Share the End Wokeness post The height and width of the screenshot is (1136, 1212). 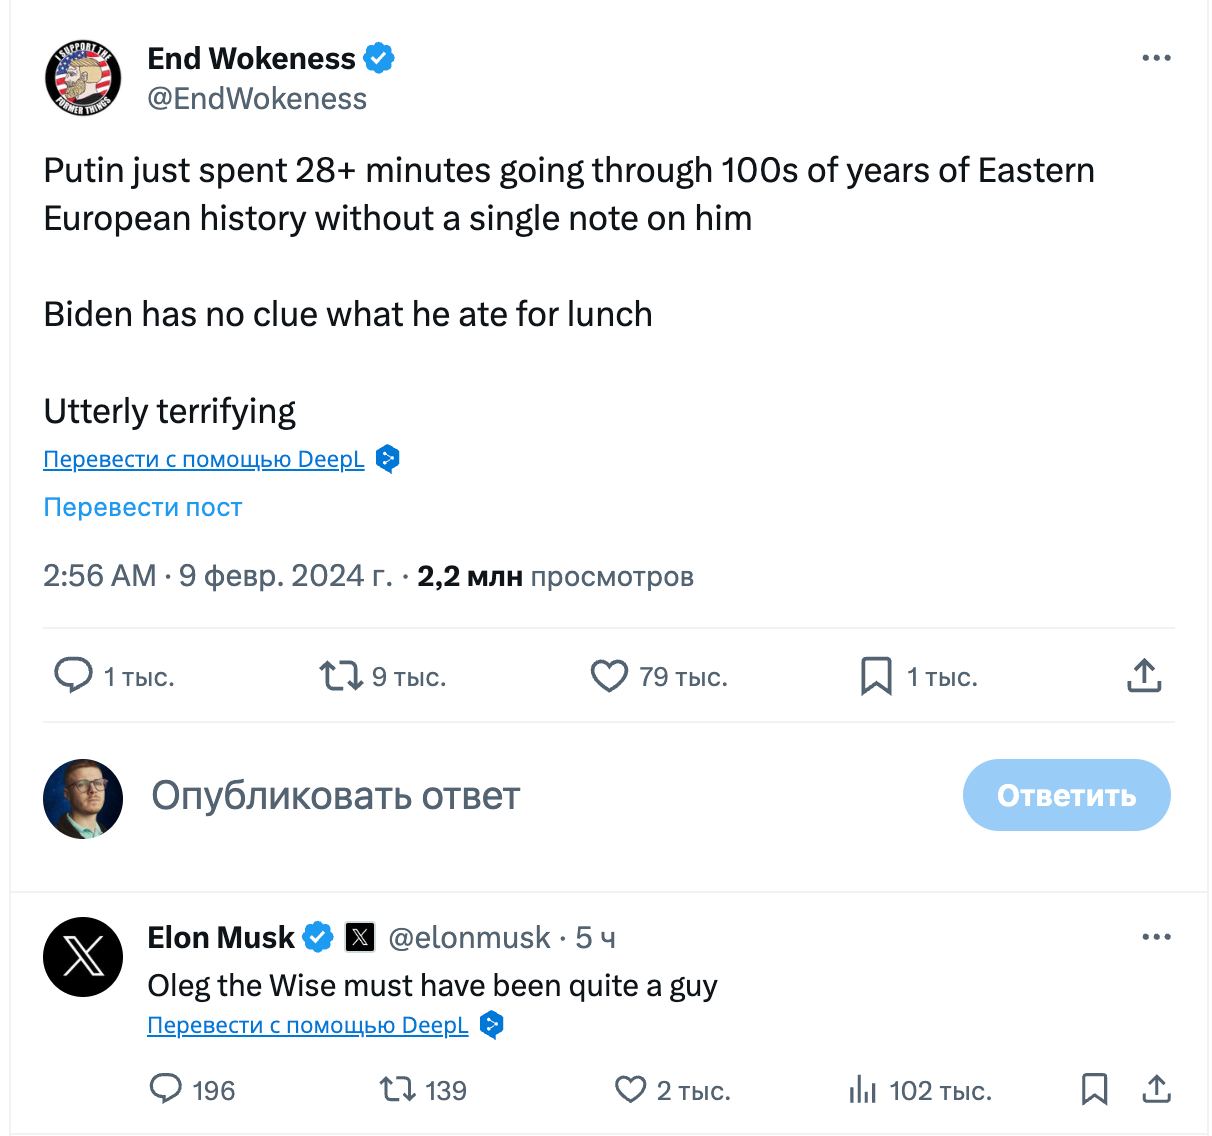(1144, 676)
